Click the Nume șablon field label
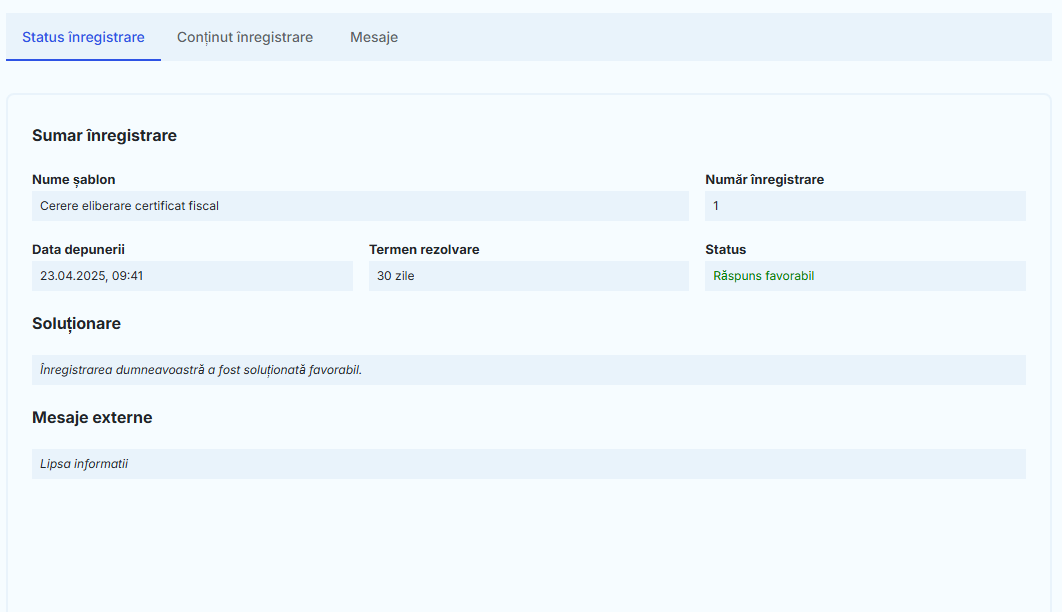The image size is (1062, 612). (x=73, y=180)
